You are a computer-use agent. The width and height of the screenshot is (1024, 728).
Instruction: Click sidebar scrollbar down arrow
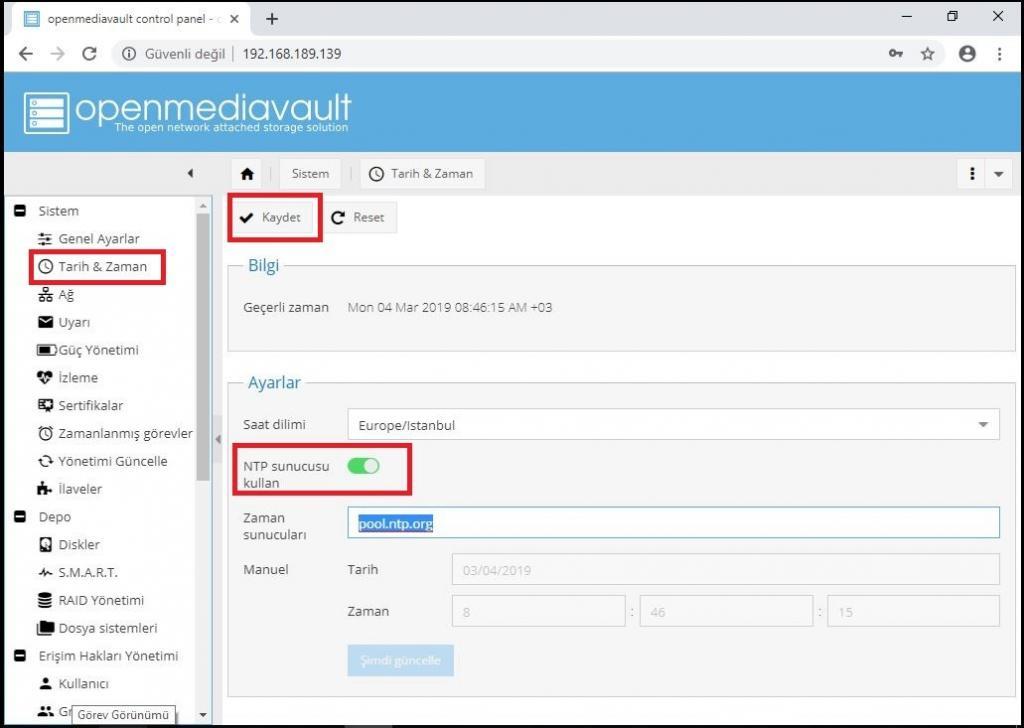203,715
